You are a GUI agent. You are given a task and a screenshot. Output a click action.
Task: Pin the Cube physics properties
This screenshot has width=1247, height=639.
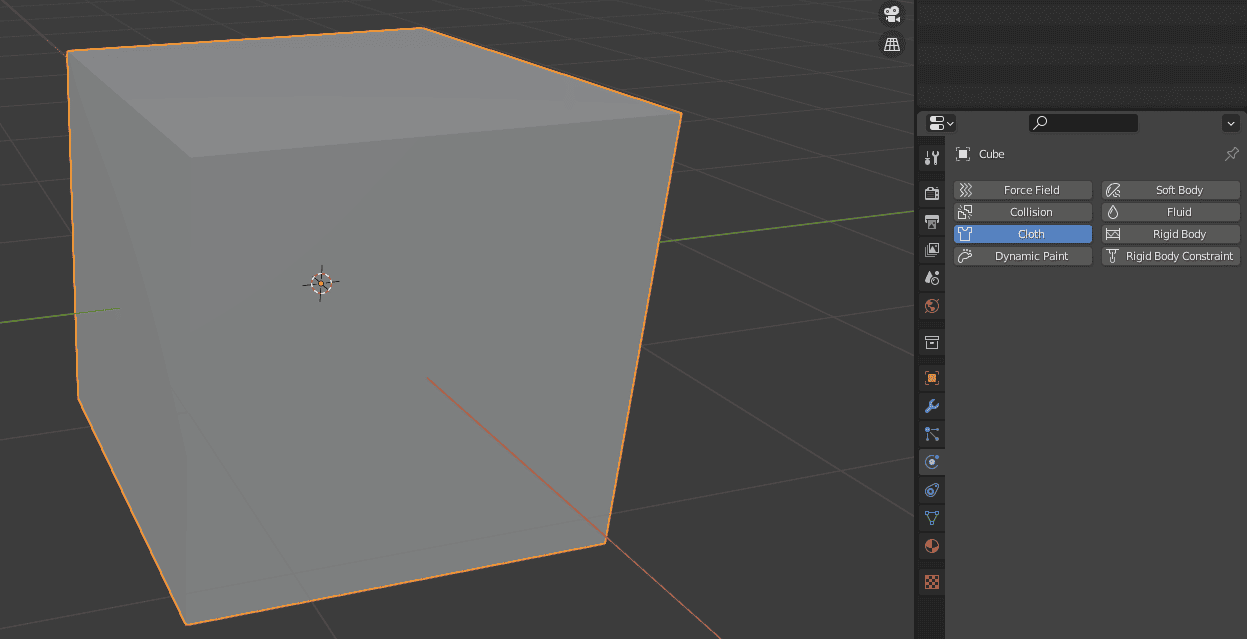[1231, 154]
